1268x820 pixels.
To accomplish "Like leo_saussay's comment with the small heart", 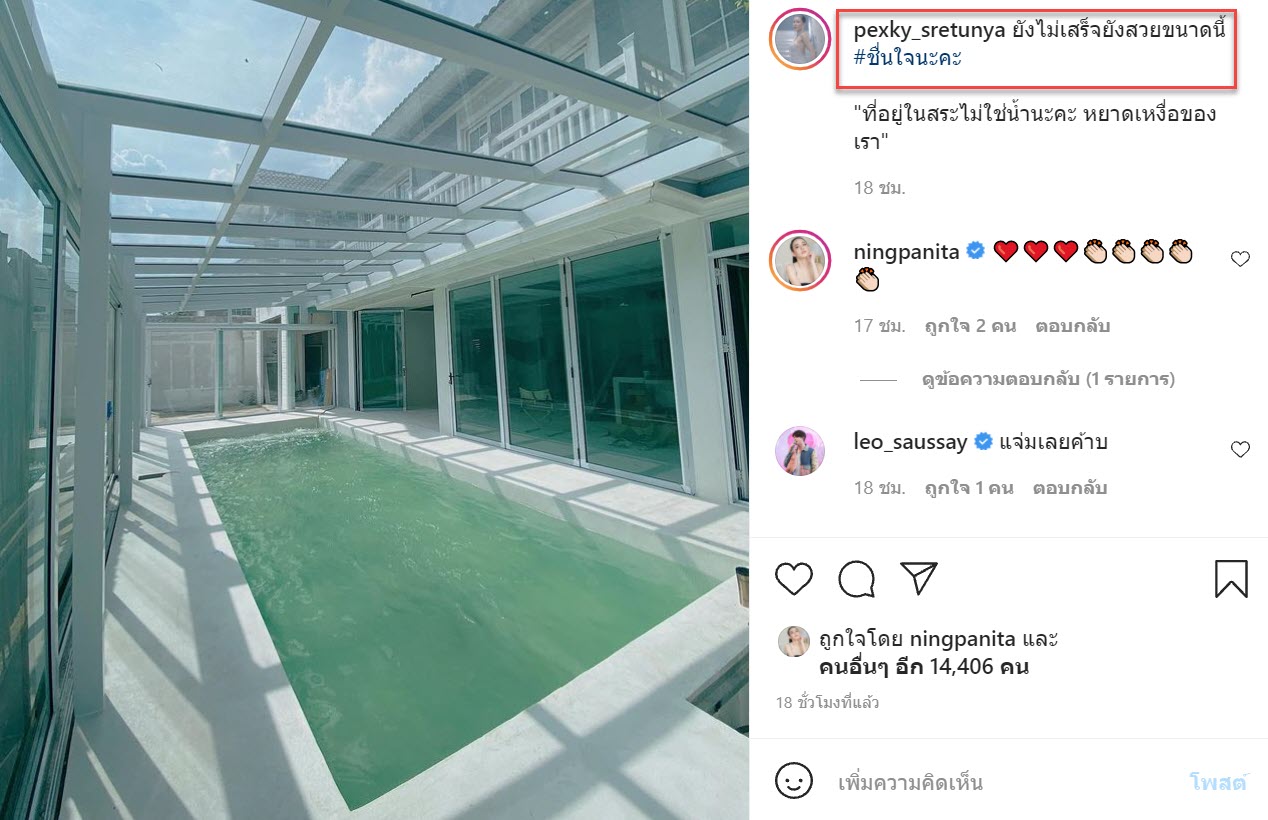I will [x=1240, y=450].
